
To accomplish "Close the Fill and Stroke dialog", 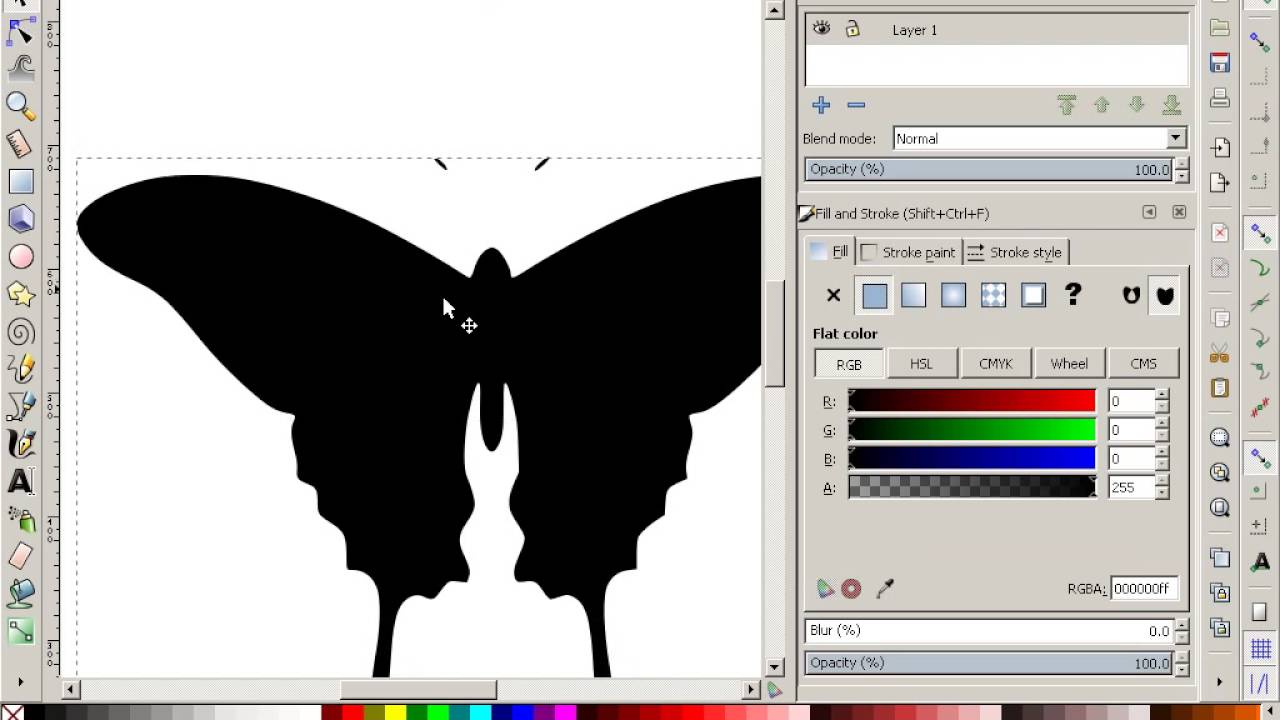I will tap(1179, 212).
